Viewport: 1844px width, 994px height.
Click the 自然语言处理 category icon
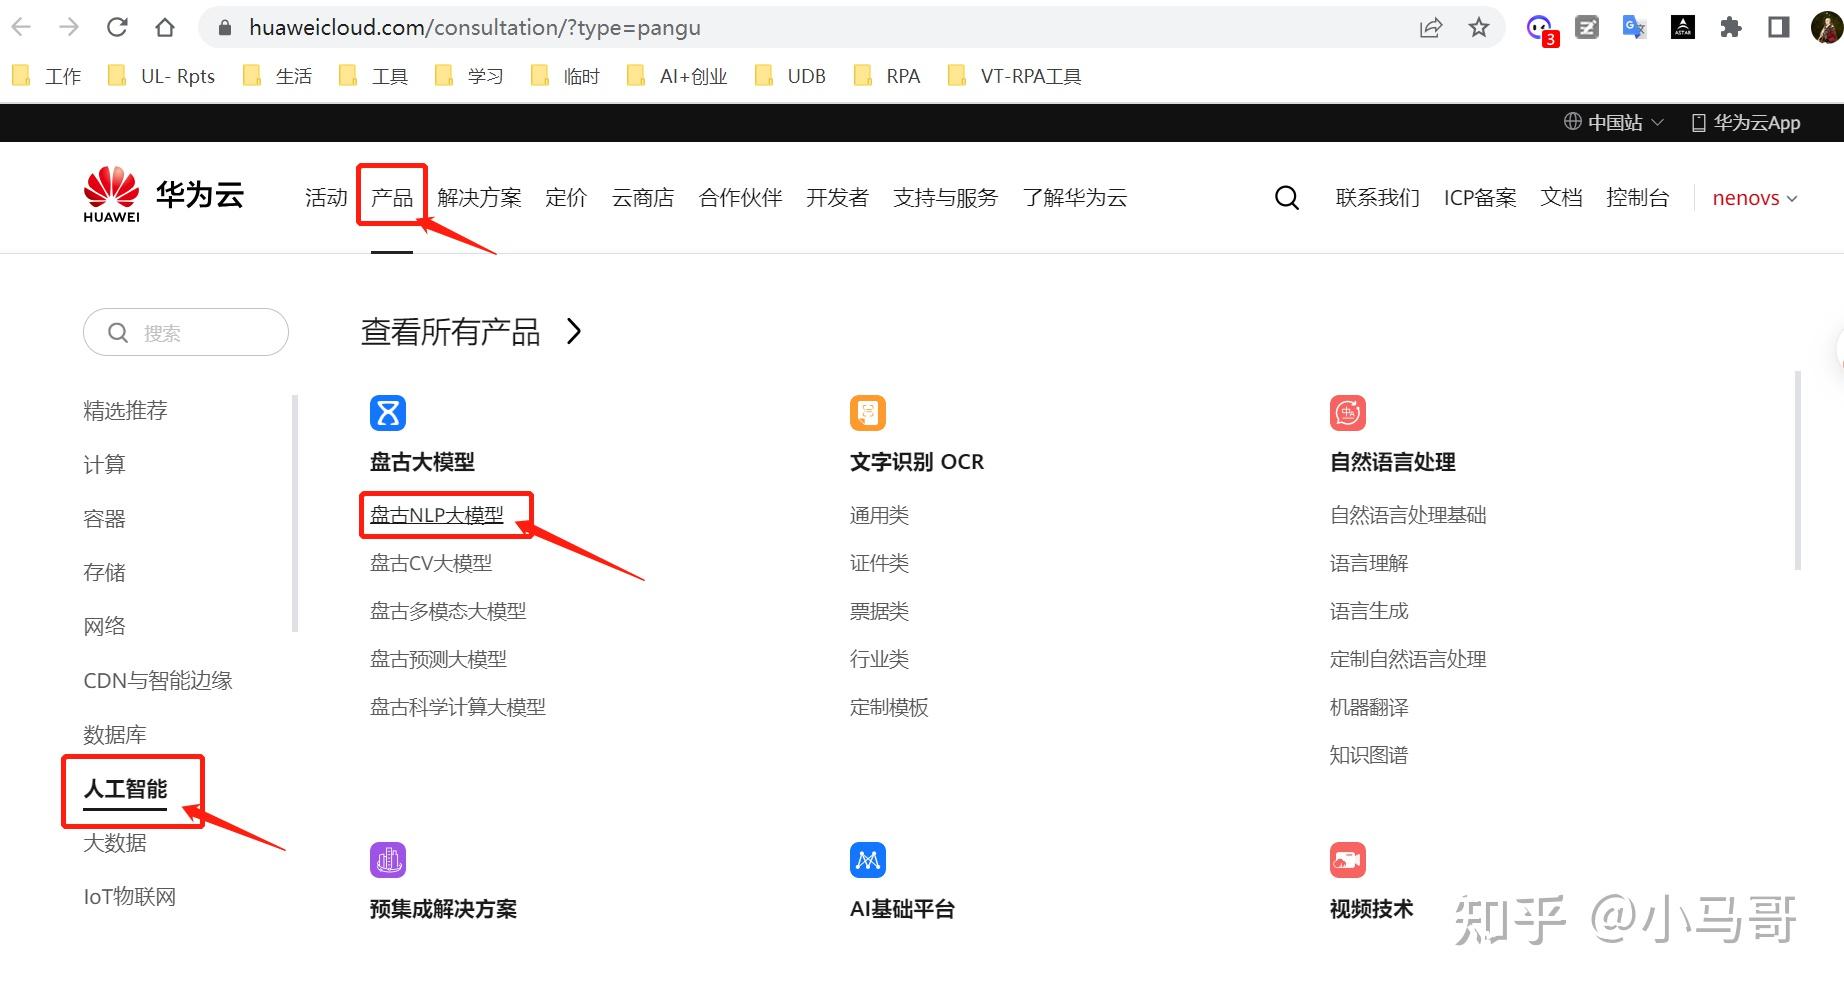click(x=1347, y=412)
